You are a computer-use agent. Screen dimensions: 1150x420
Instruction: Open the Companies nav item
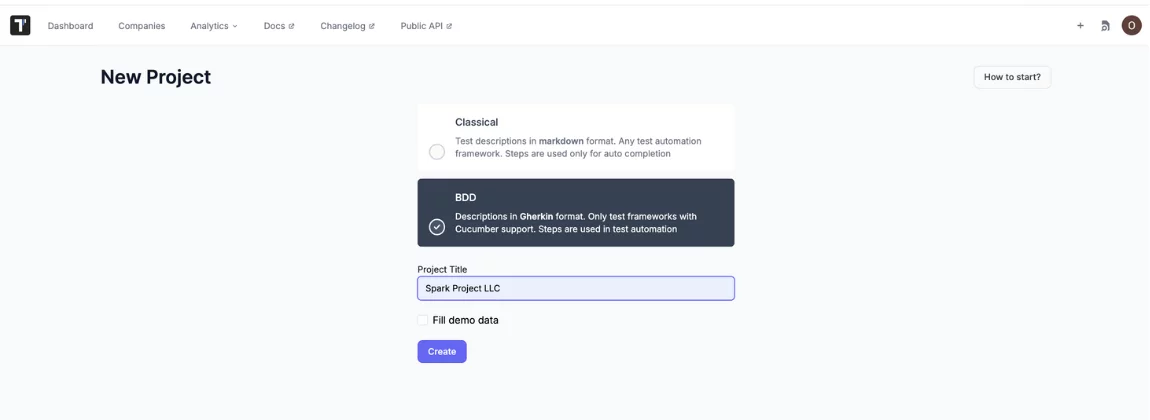tap(141, 26)
